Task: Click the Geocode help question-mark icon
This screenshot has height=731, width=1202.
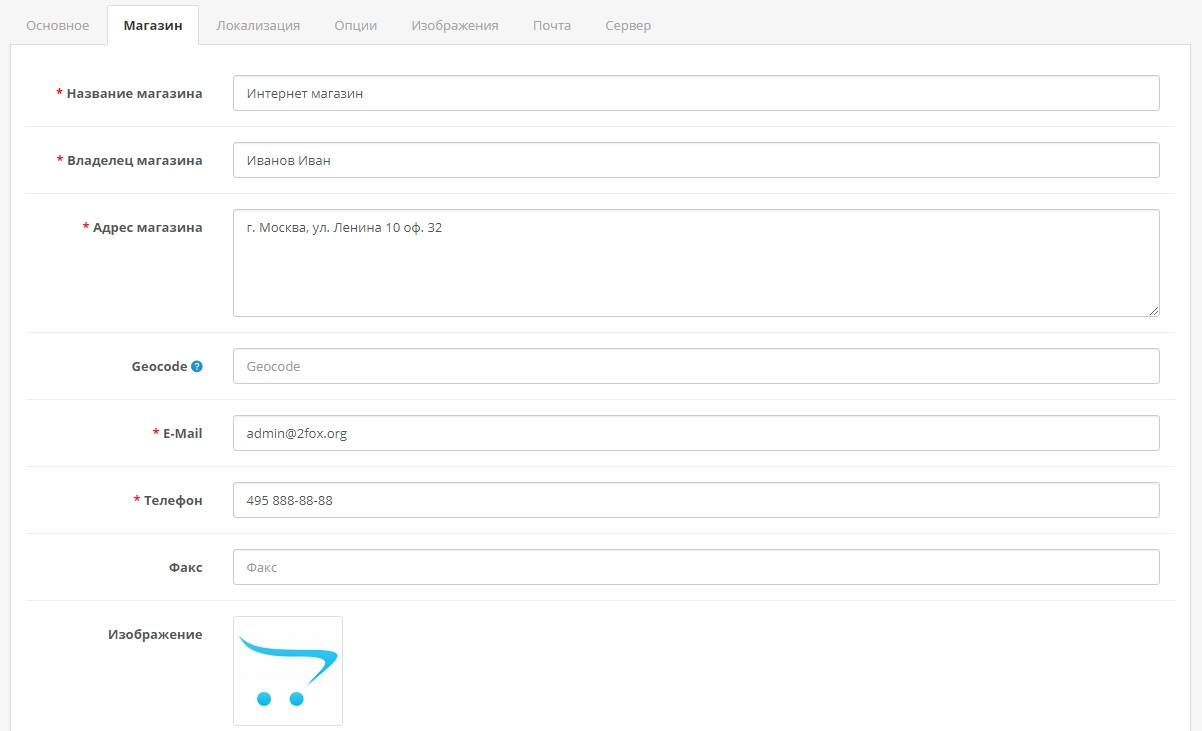Action: pos(197,367)
